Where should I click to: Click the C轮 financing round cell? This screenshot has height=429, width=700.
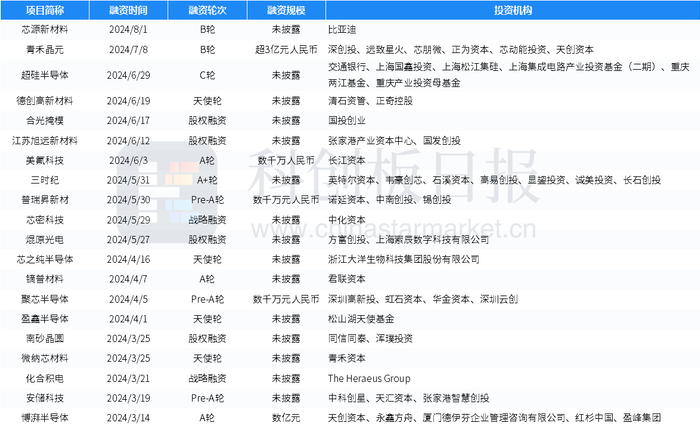tap(207, 75)
